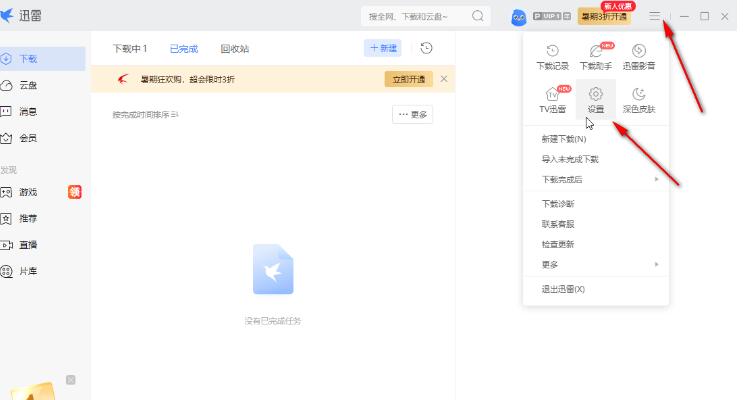Switch to 深色皮肤 dark skin

(639, 100)
